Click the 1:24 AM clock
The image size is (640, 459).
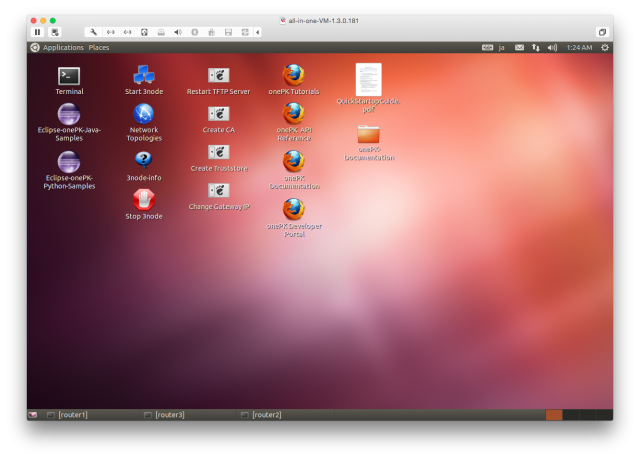click(x=579, y=48)
